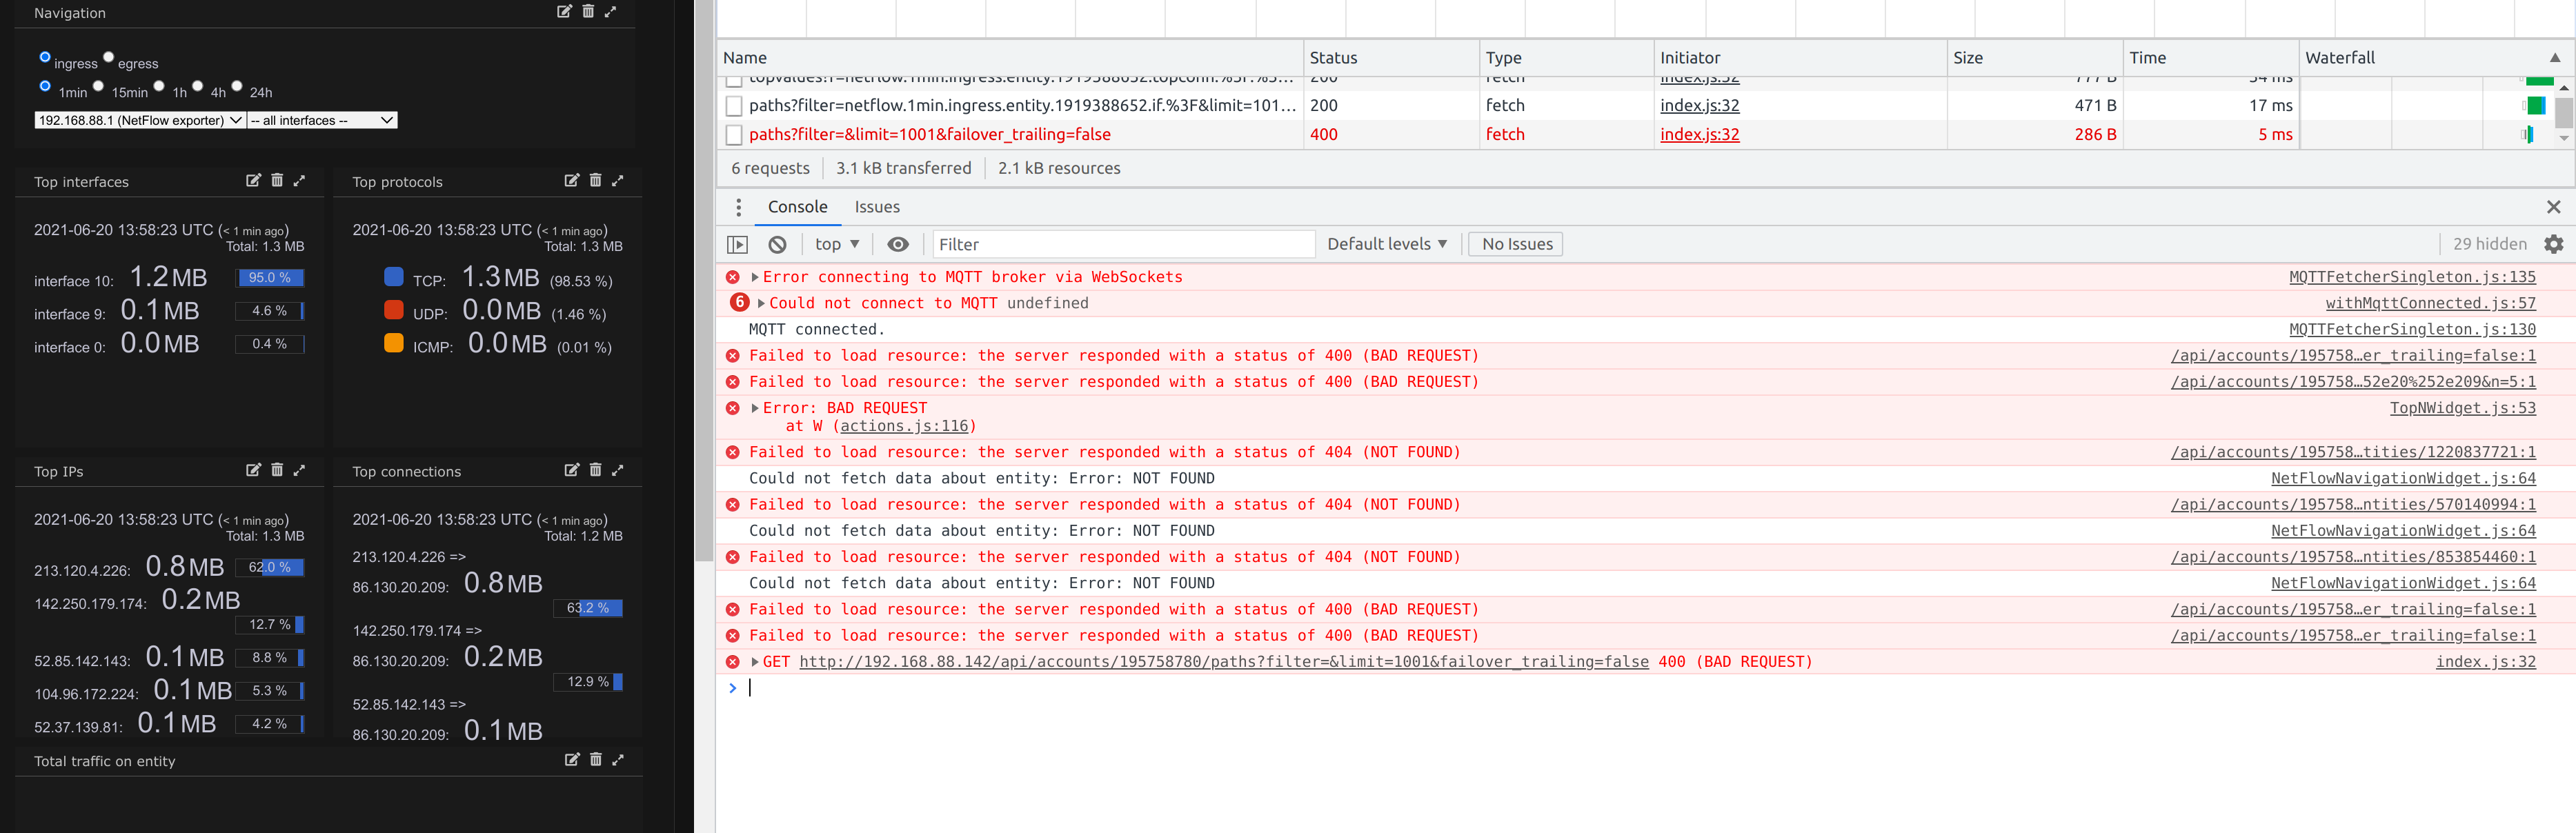Delete the Top protocols widget
The width and height of the screenshot is (2576, 833).
[595, 180]
